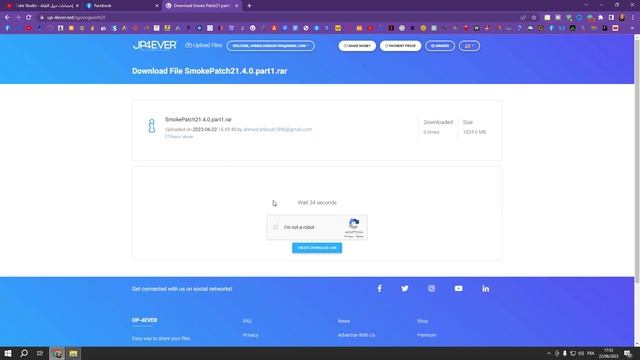The height and width of the screenshot is (360, 640).
Task: Click the volume icon in system tray
Action: click(581, 353)
